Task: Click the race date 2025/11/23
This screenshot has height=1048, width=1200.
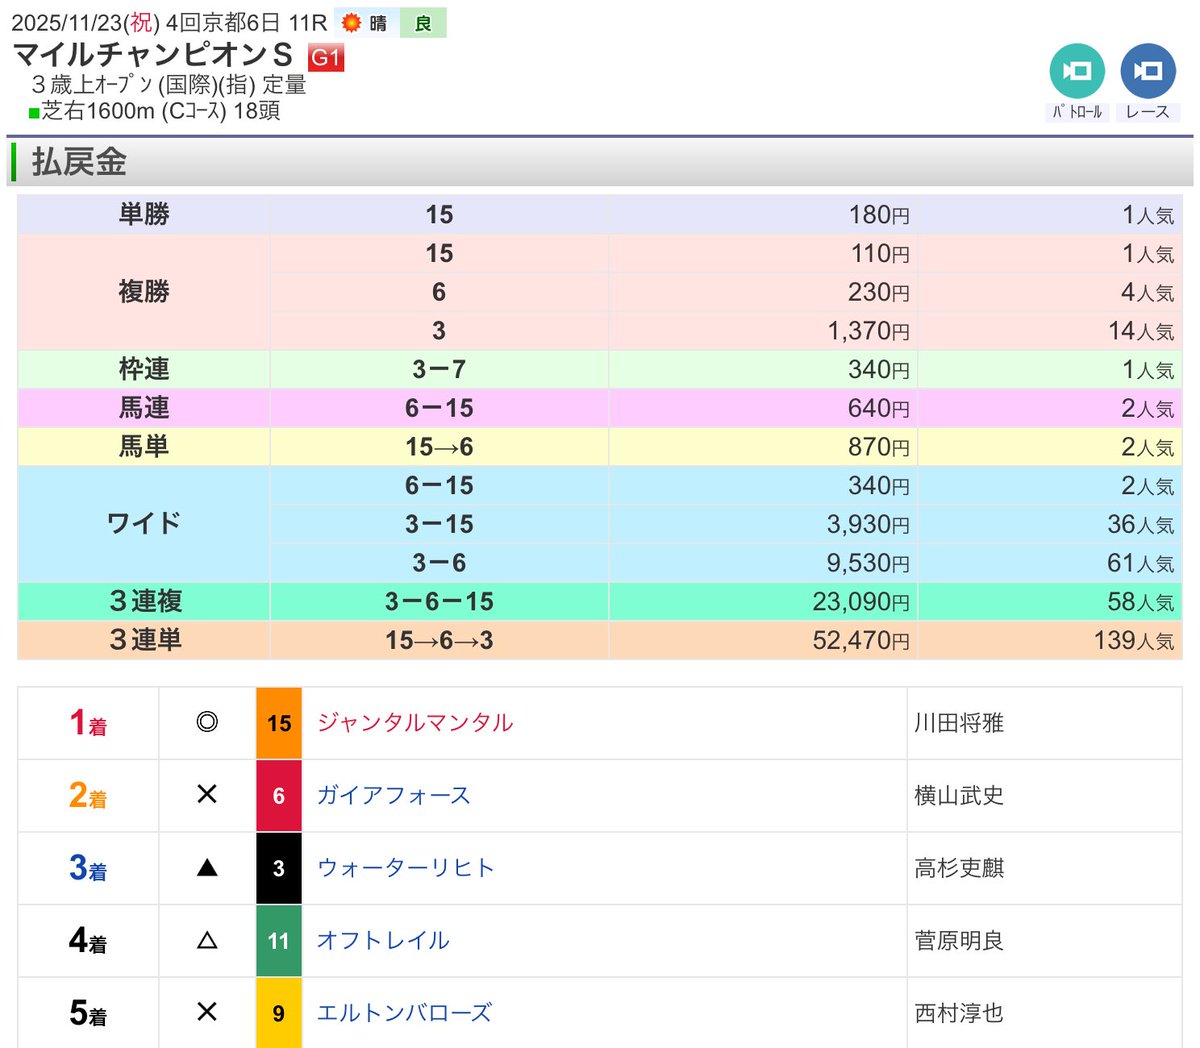Action: pyautogui.click(x=66, y=22)
